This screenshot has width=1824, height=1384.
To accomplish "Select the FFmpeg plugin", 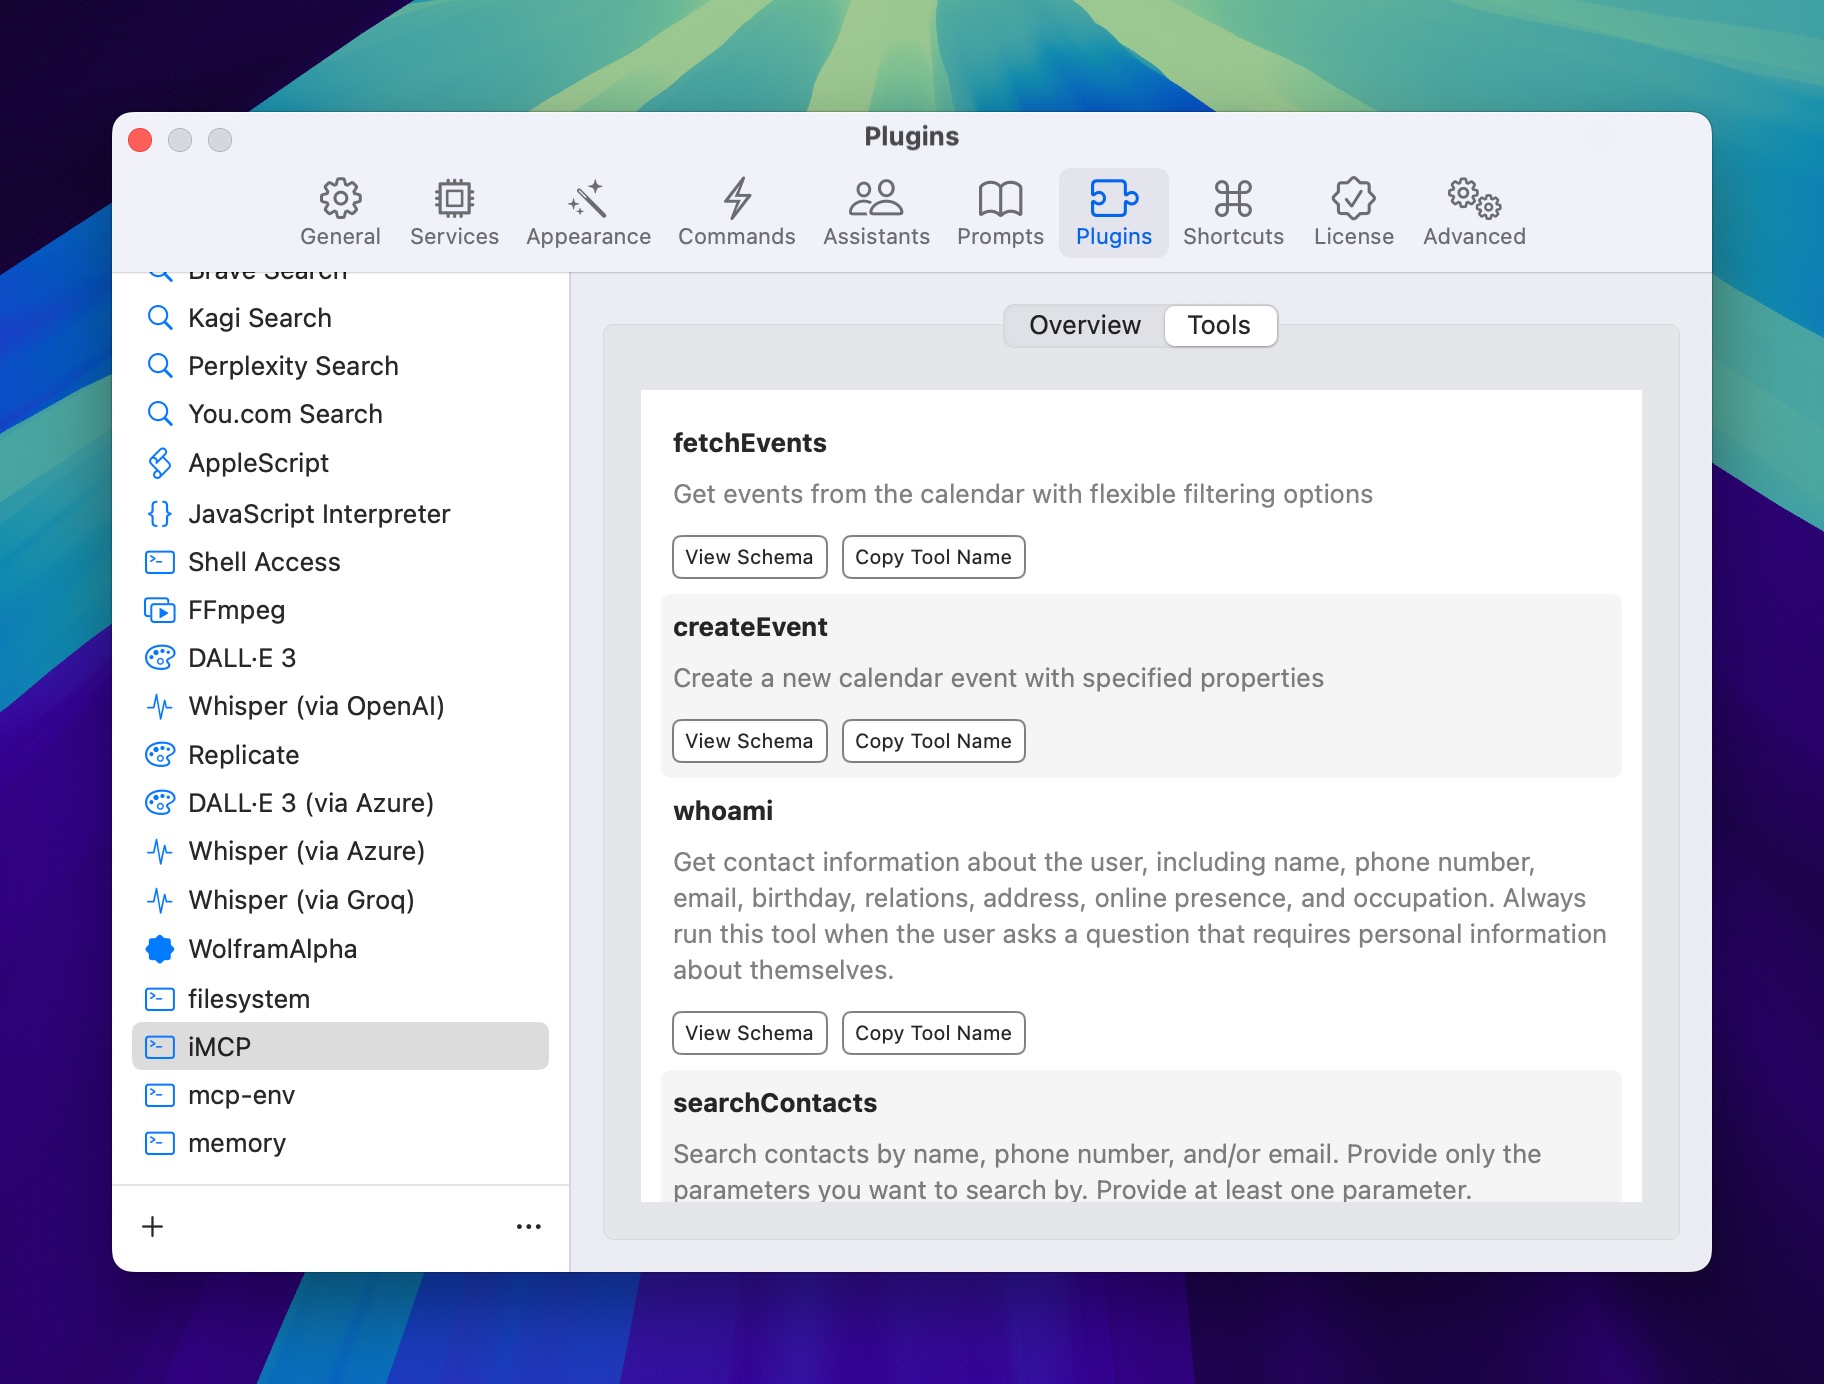I will click(340, 610).
